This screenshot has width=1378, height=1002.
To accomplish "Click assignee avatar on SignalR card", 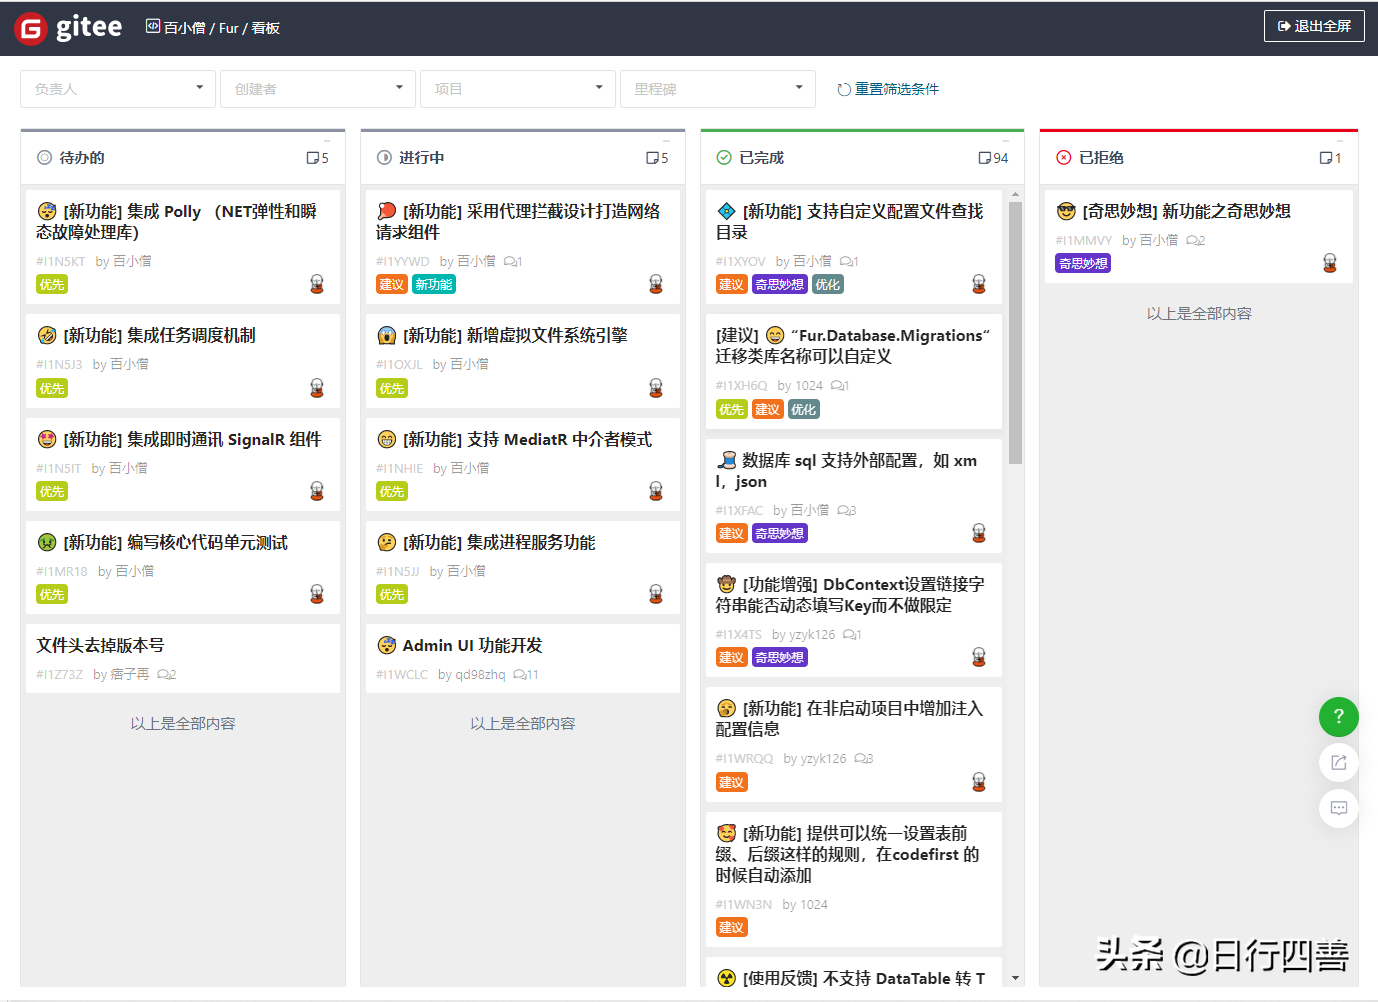I will 317,491.
